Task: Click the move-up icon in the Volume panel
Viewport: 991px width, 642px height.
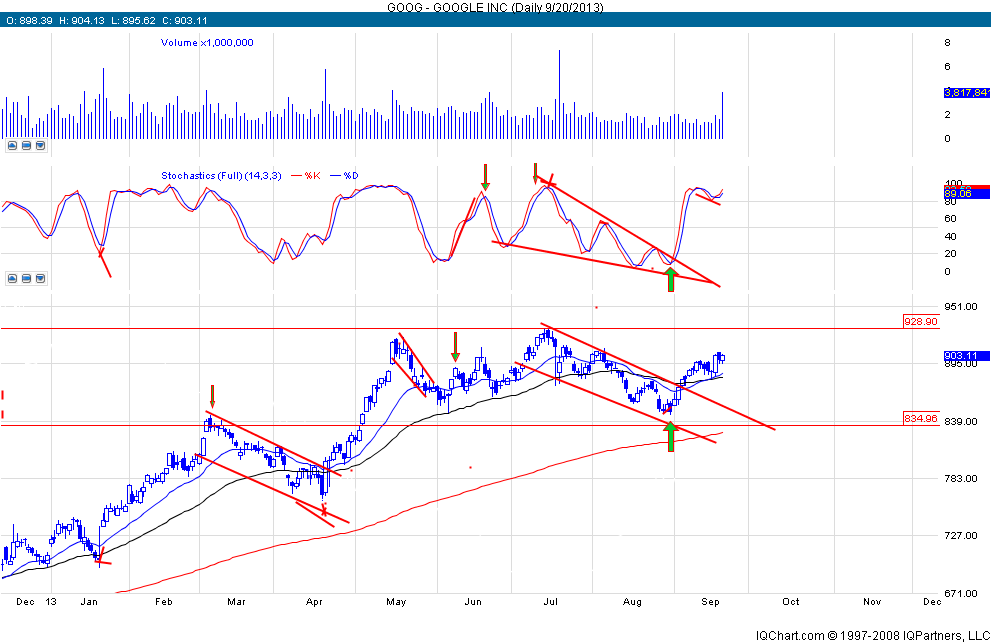Action: tap(12, 145)
